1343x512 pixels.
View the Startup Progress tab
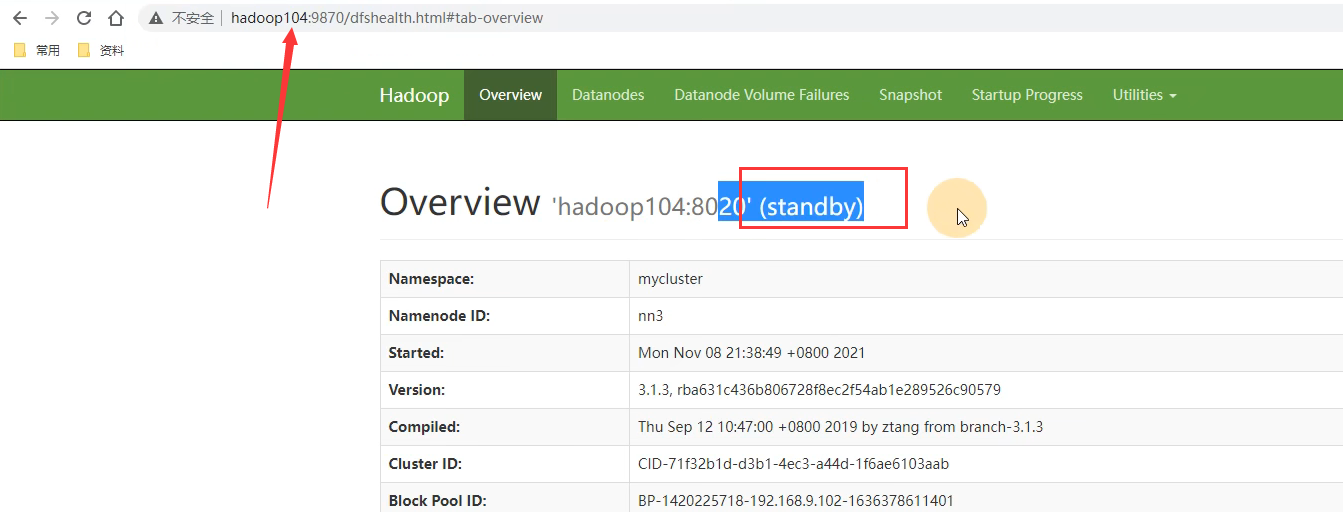pyautogui.click(x=1027, y=95)
